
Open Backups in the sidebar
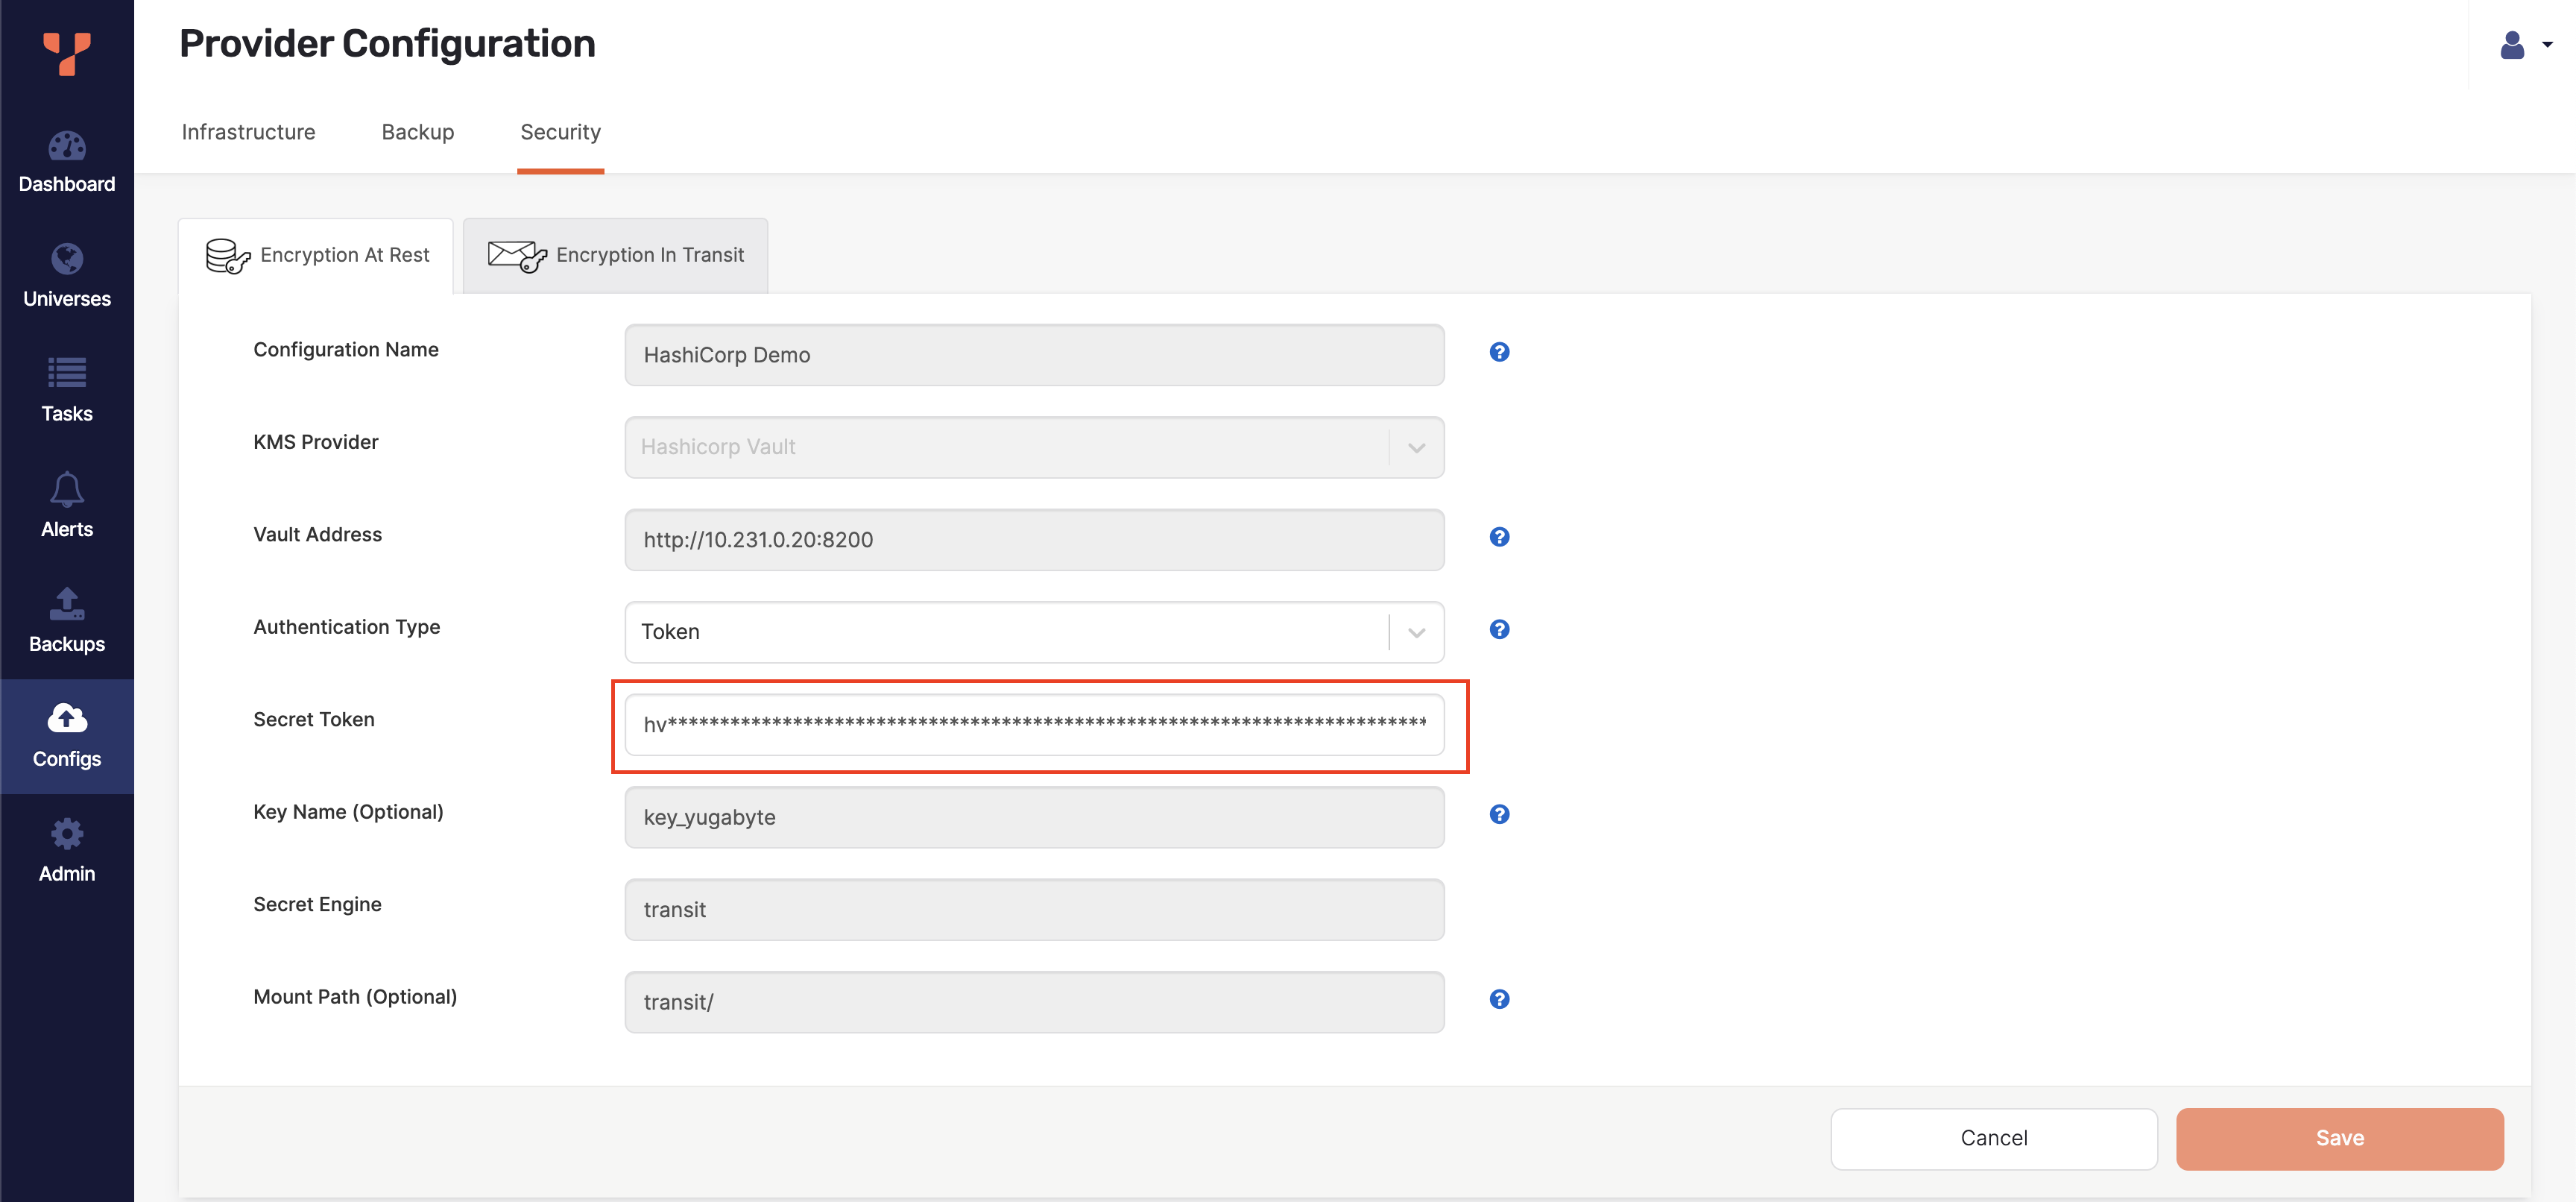point(67,619)
